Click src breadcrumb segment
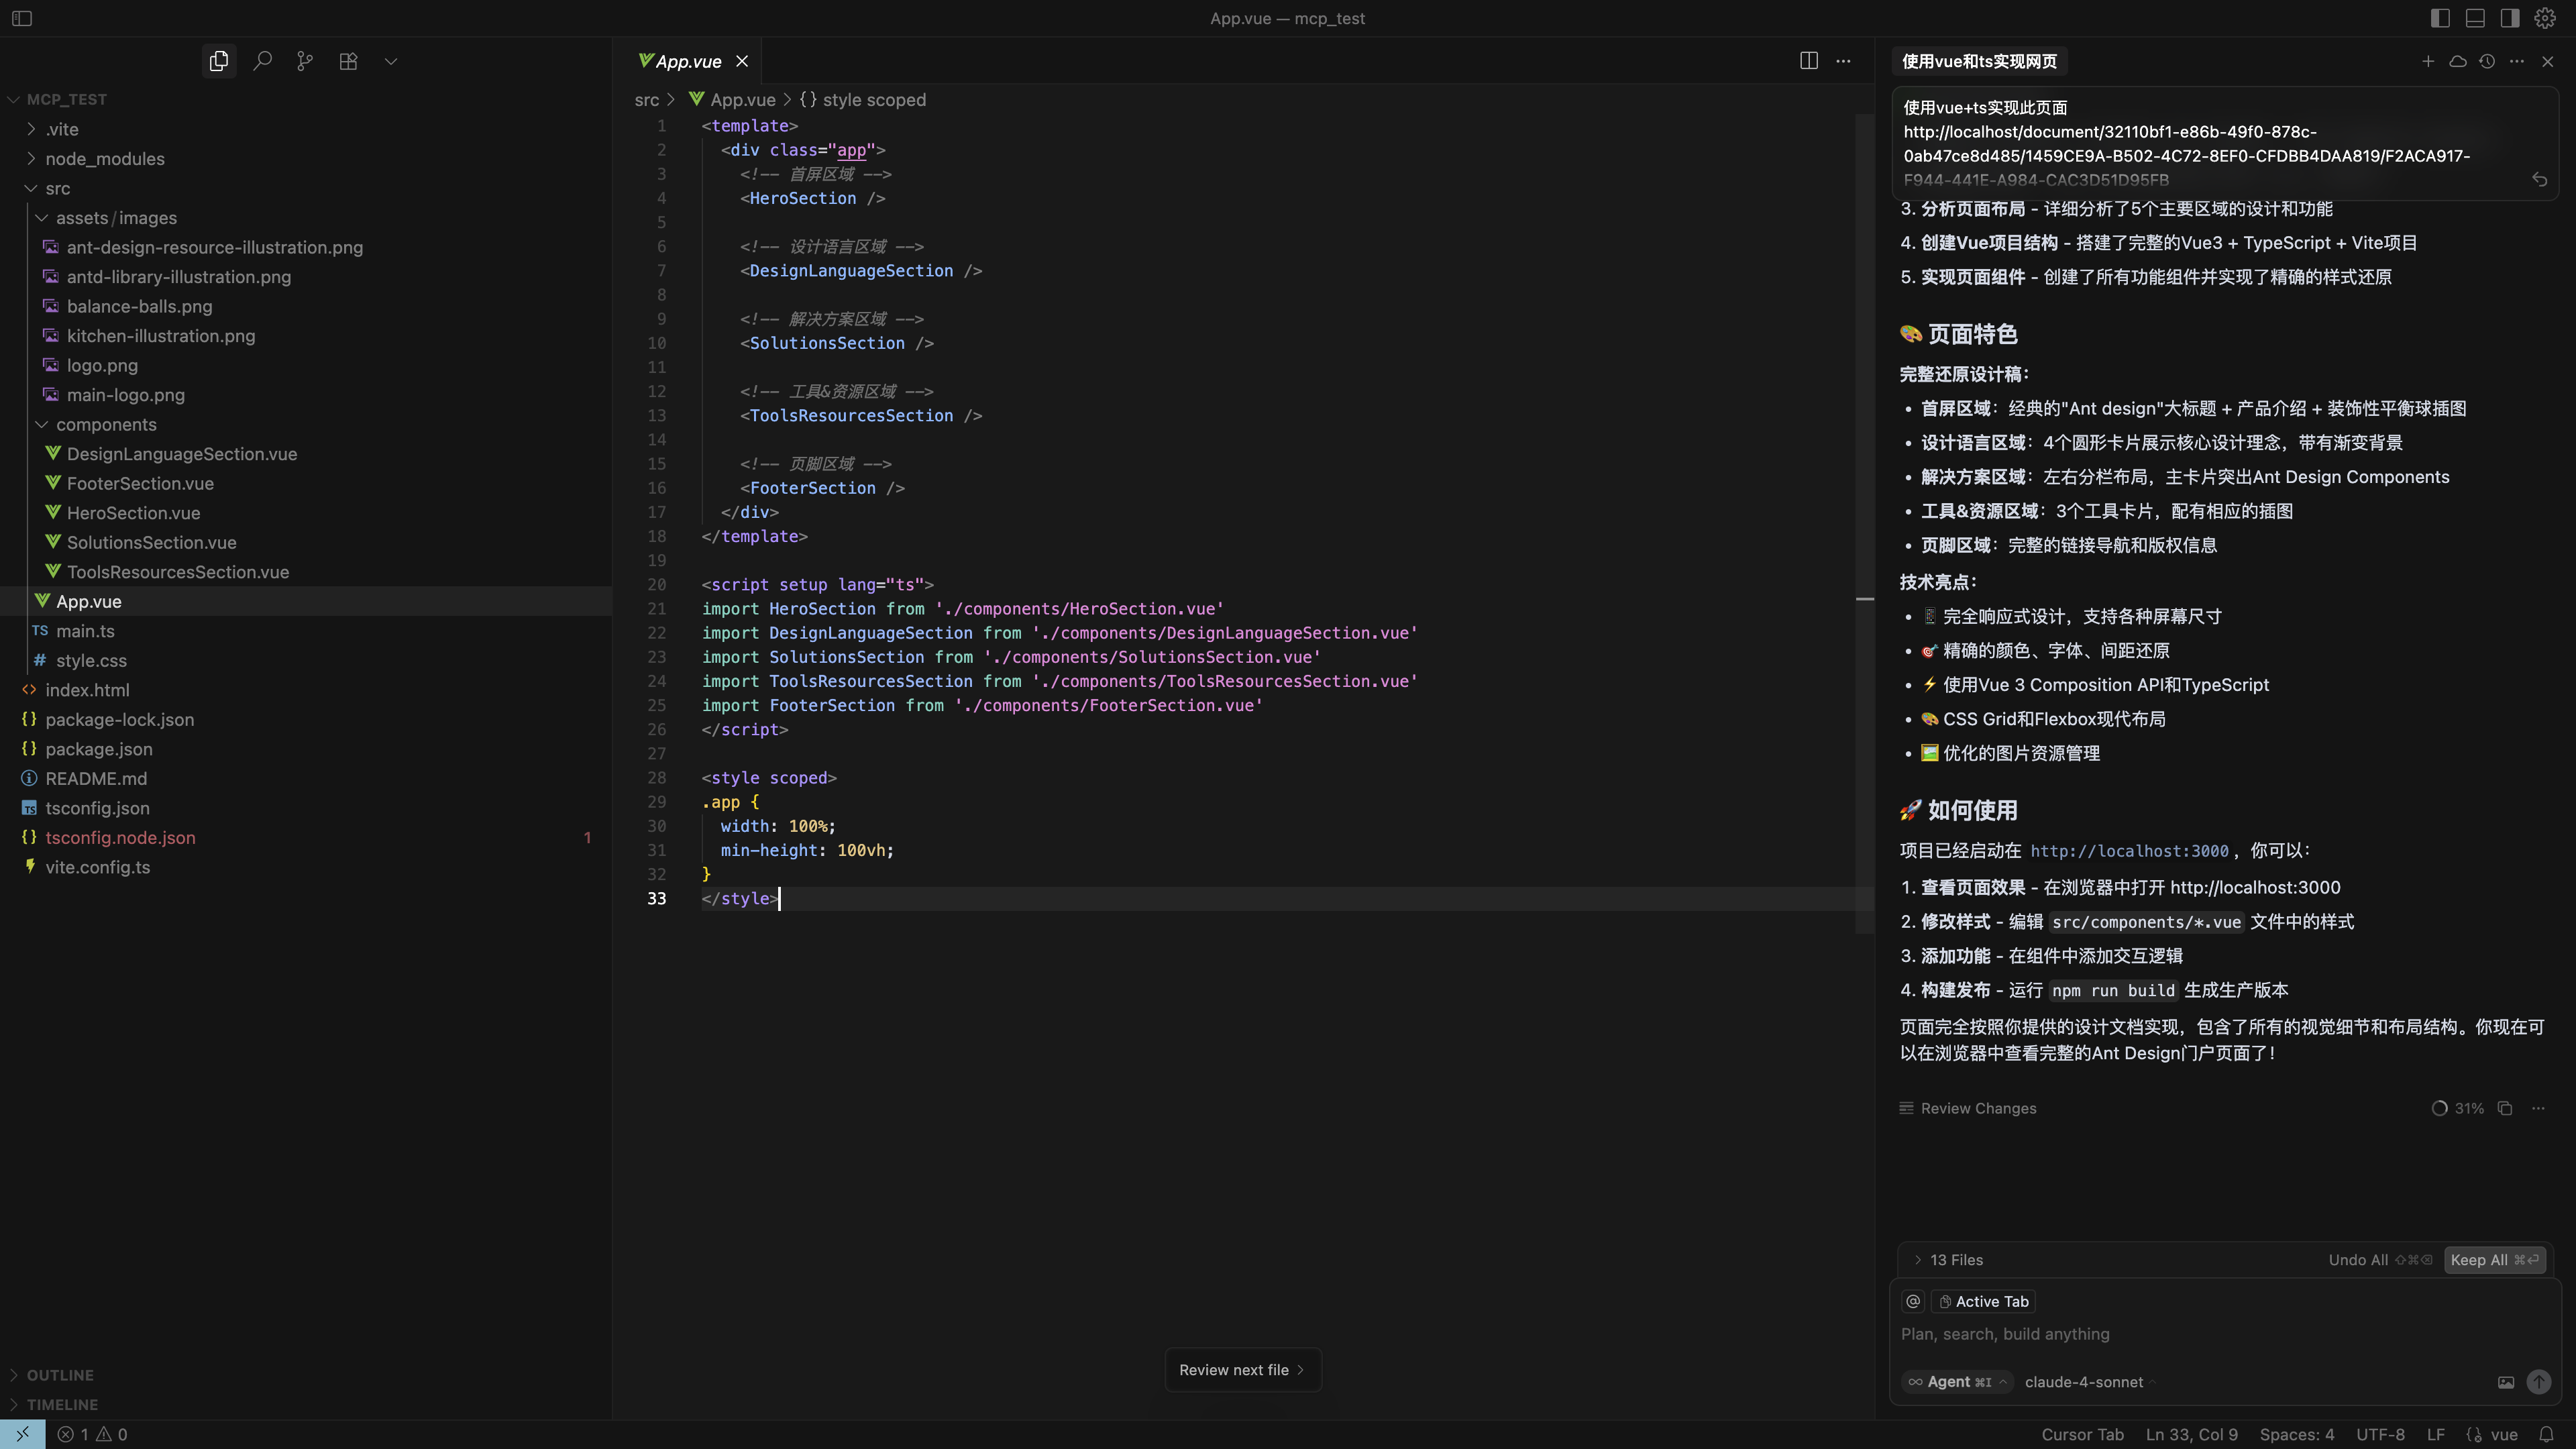The height and width of the screenshot is (1449, 2576). pos(647,100)
